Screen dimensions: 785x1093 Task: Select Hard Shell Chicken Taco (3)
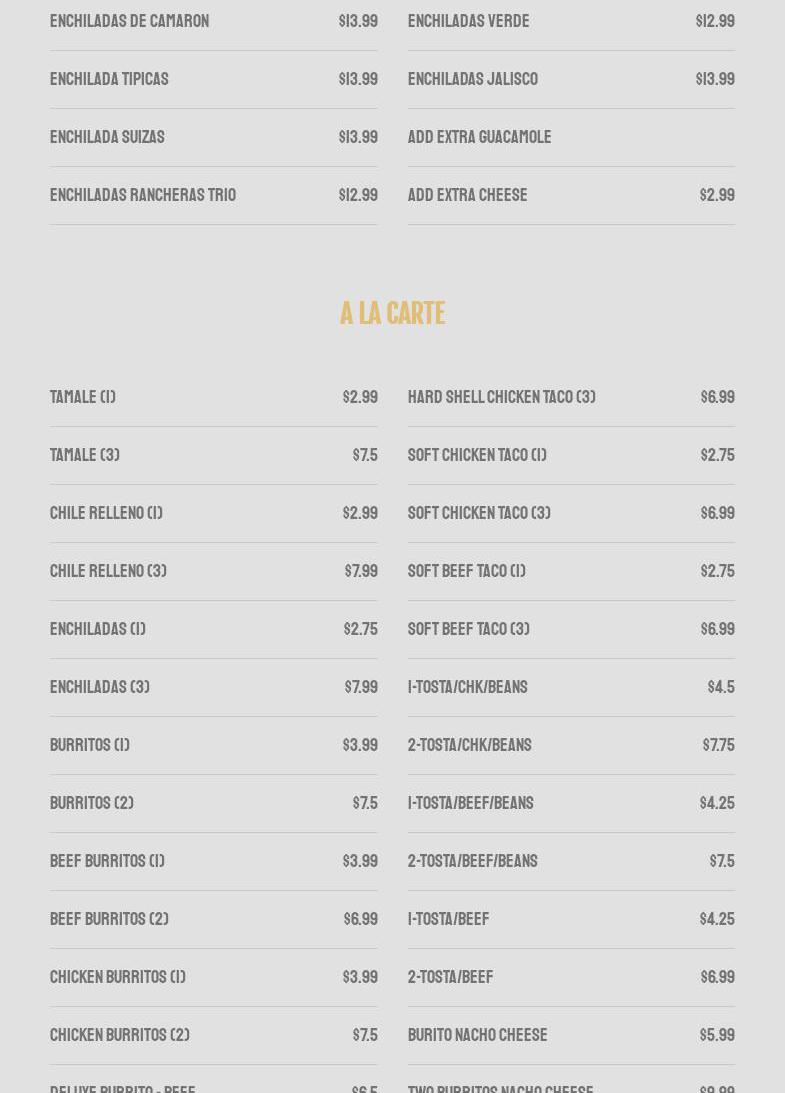click(x=501, y=397)
